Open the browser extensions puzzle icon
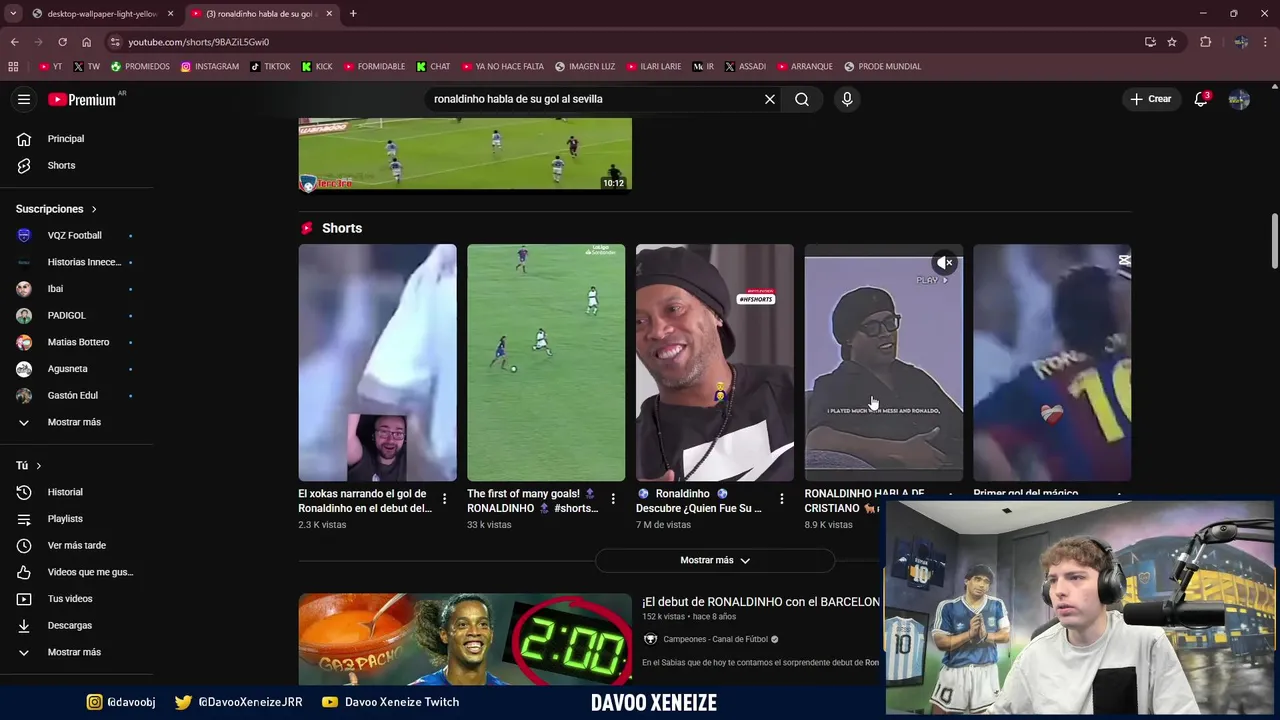Screen dimensions: 1280x720 (x=1206, y=42)
